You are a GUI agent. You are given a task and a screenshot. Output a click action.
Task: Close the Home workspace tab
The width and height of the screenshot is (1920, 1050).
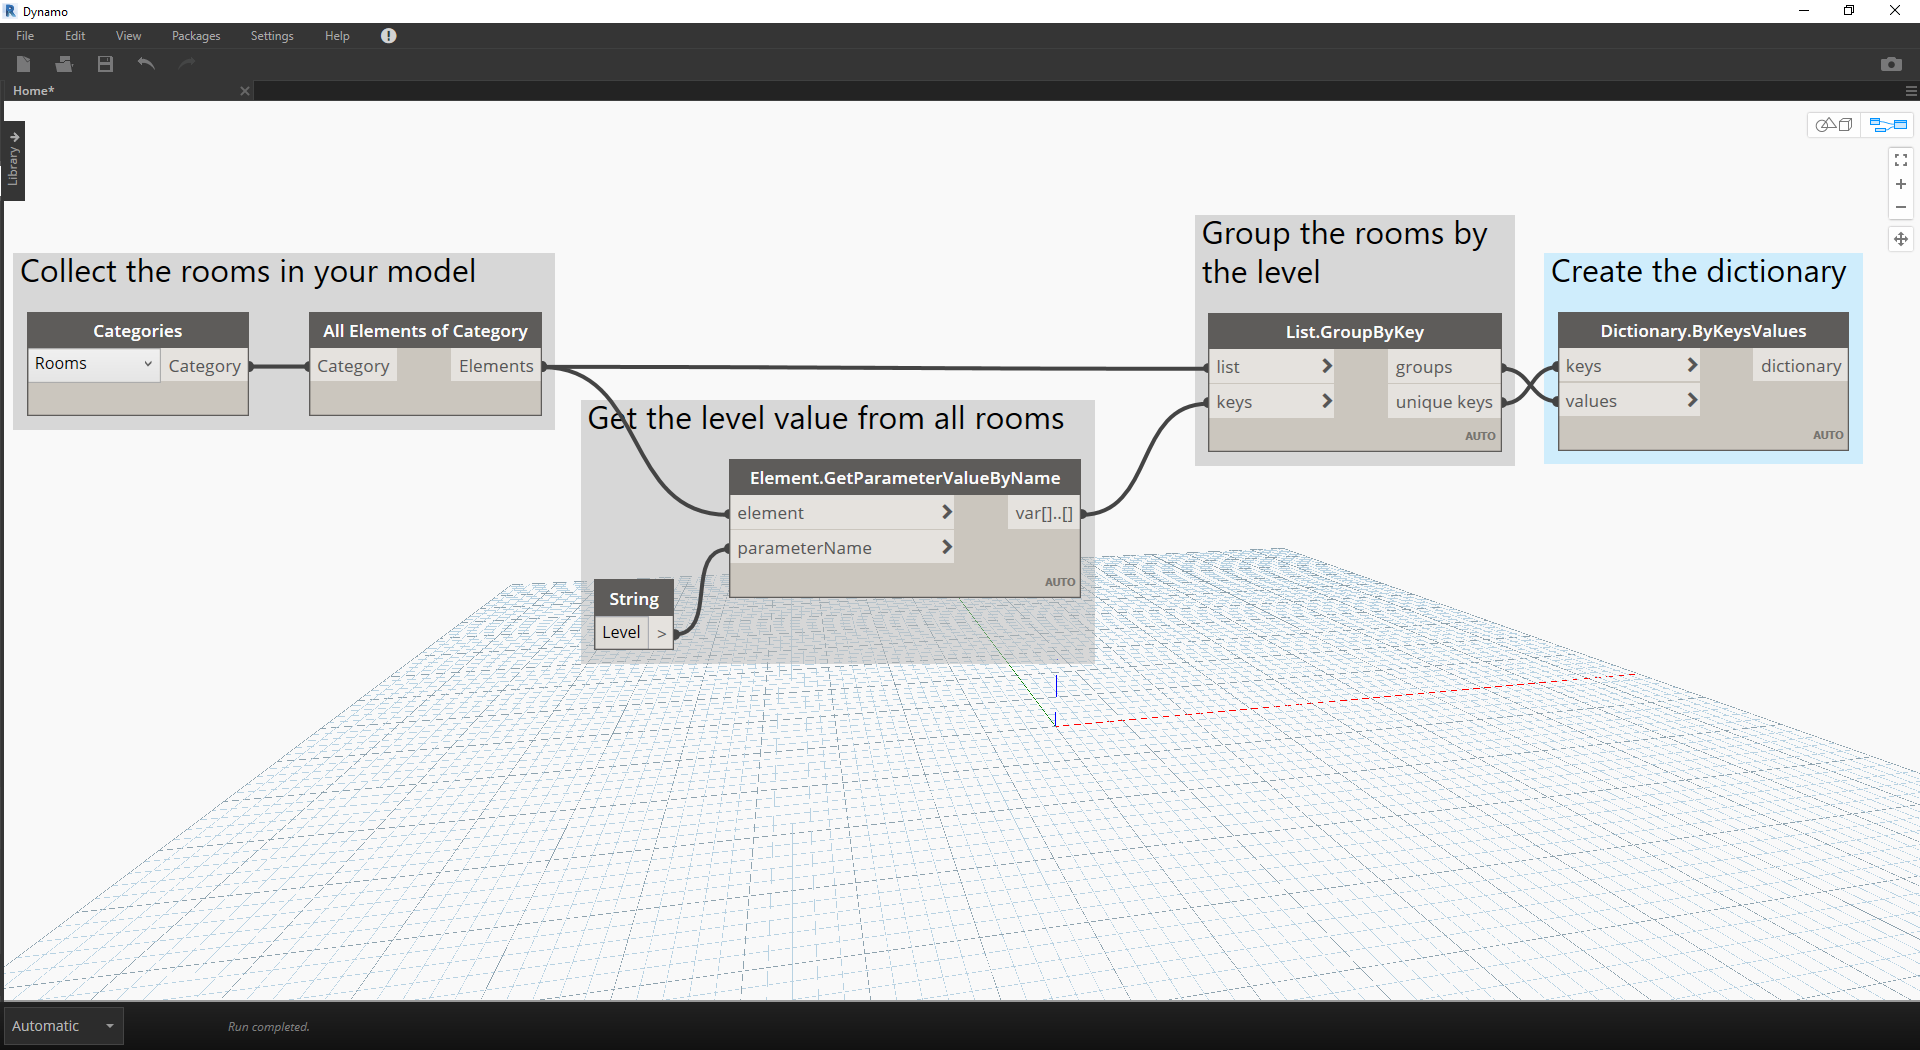tap(245, 91)
